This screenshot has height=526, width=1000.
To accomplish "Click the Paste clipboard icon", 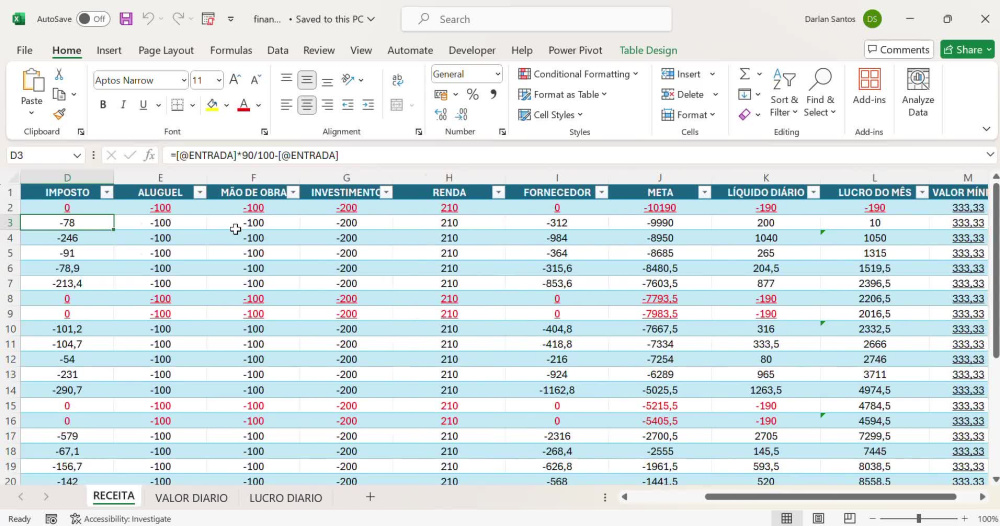I will (x=32, y=81).
